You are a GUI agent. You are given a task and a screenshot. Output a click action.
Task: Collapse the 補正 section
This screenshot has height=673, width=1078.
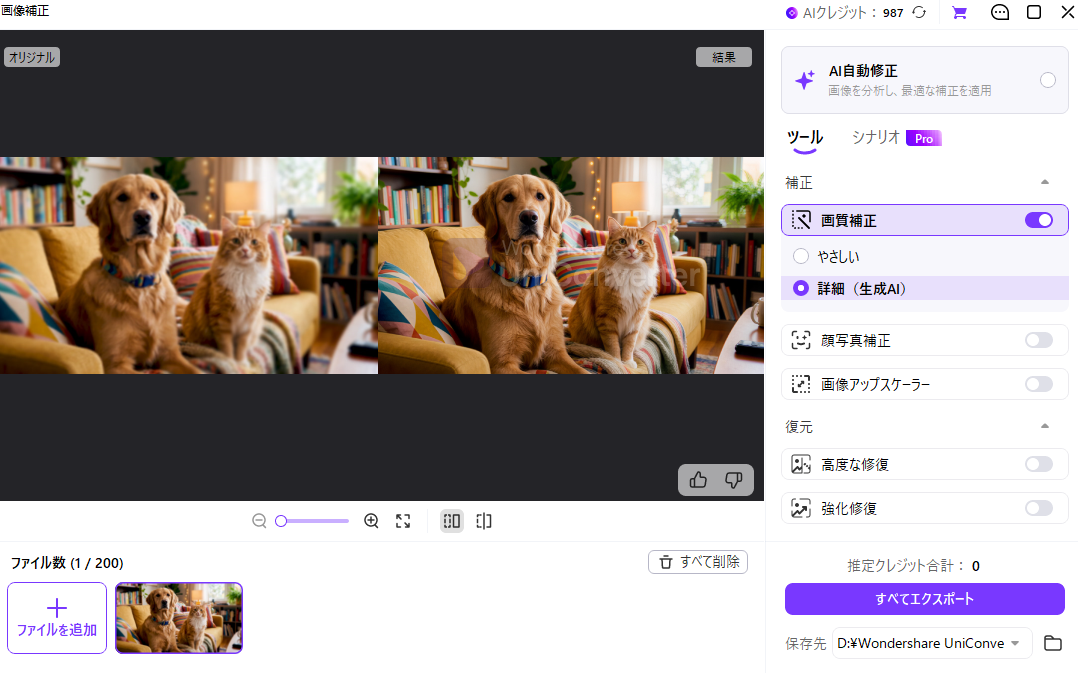click(x=1045, y=182)
